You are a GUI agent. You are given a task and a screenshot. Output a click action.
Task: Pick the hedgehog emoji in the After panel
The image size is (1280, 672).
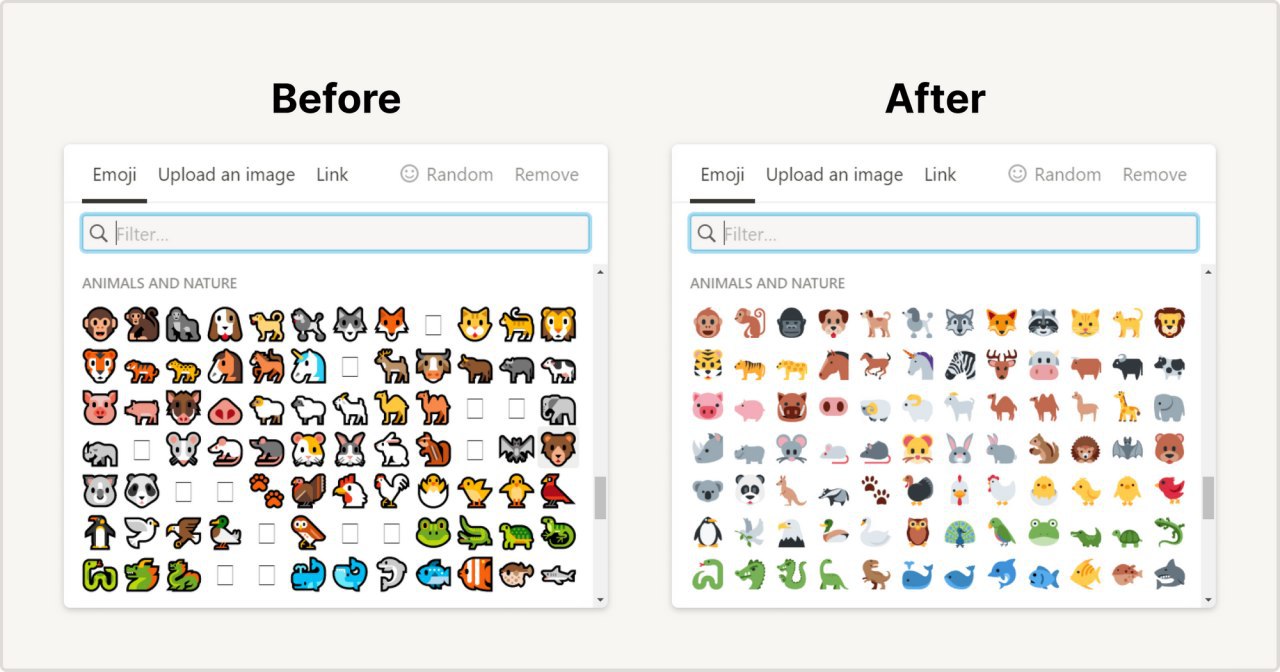1085,449
